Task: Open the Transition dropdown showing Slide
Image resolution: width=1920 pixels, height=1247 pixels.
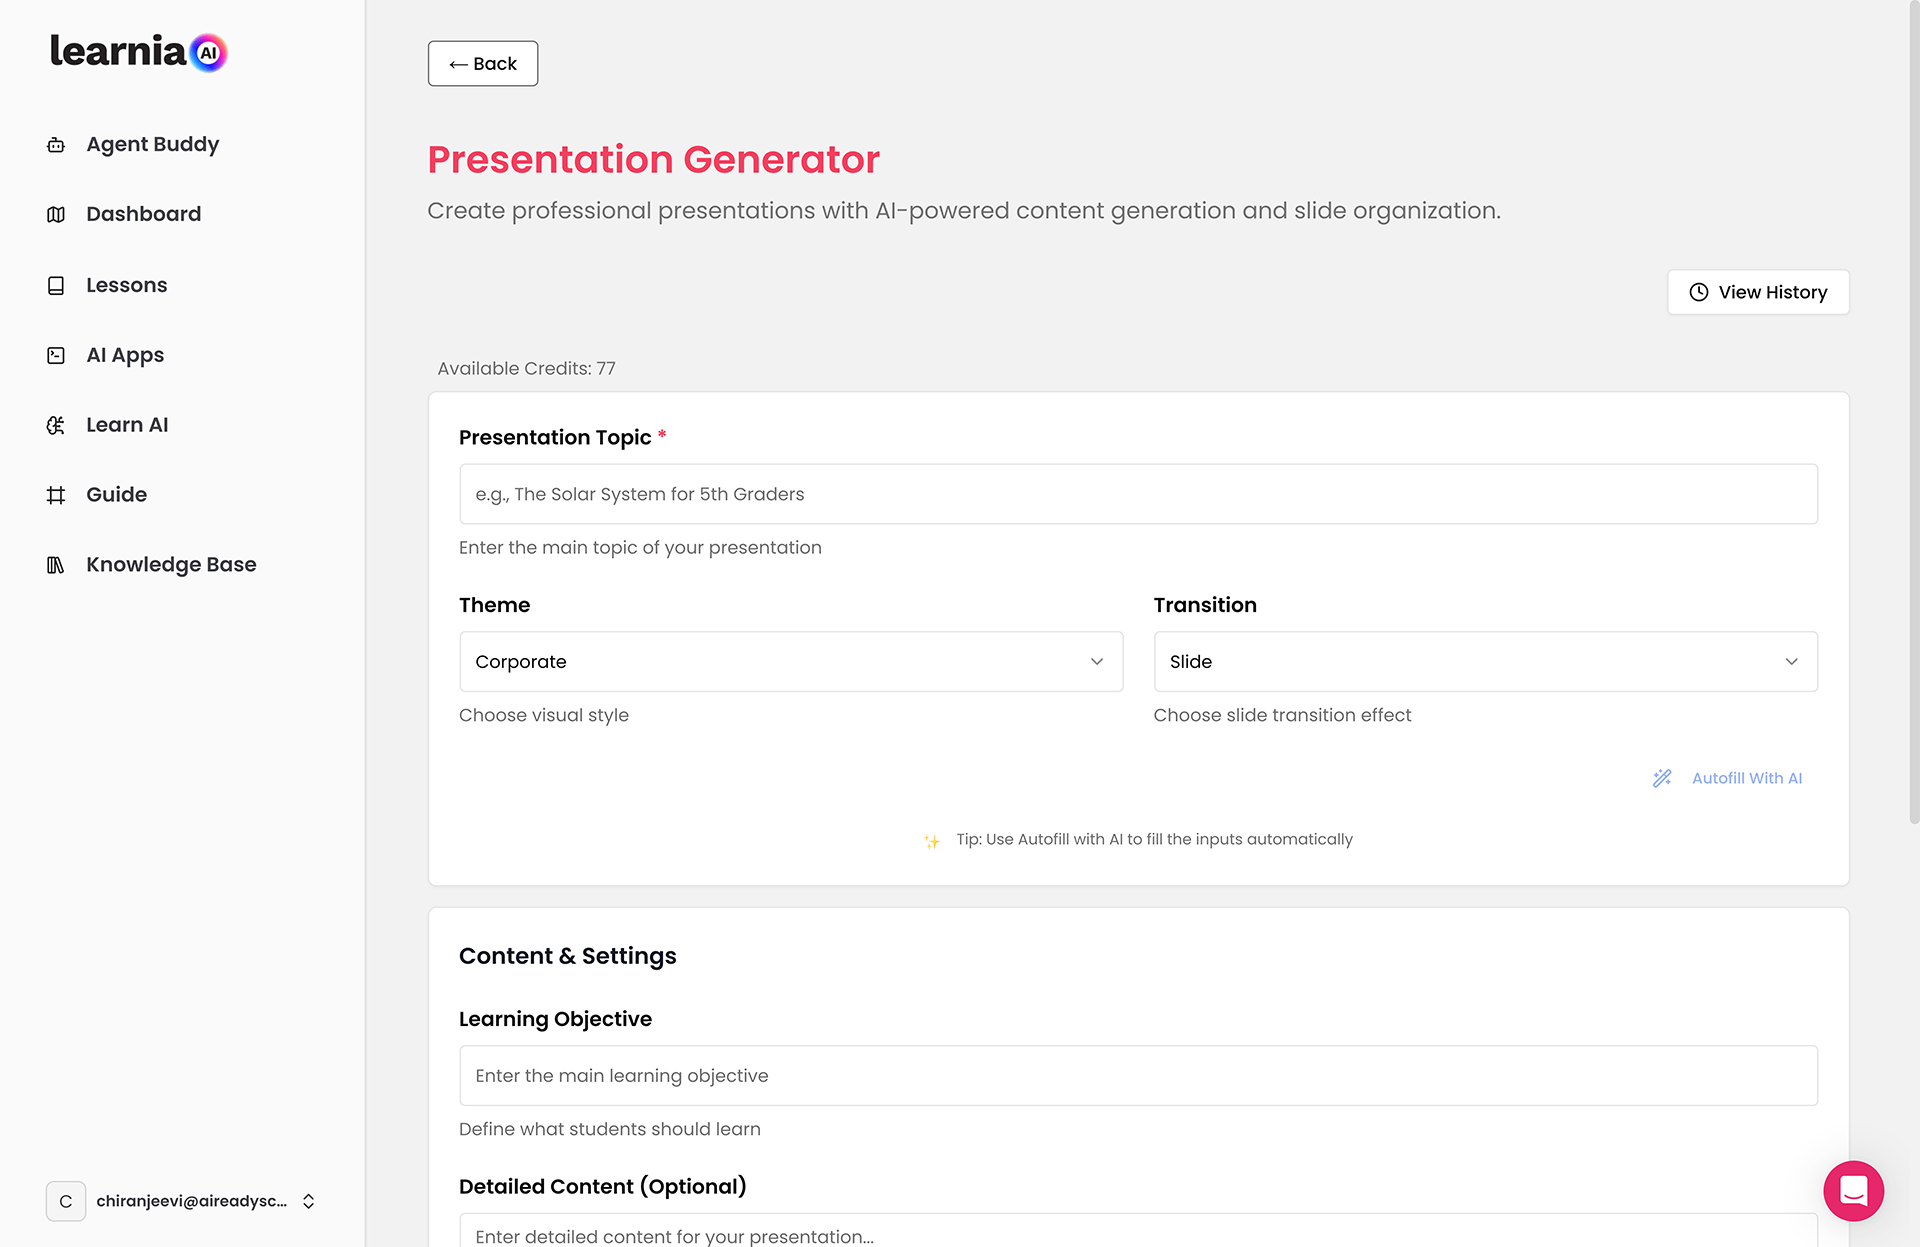Action: [1485, 661]
